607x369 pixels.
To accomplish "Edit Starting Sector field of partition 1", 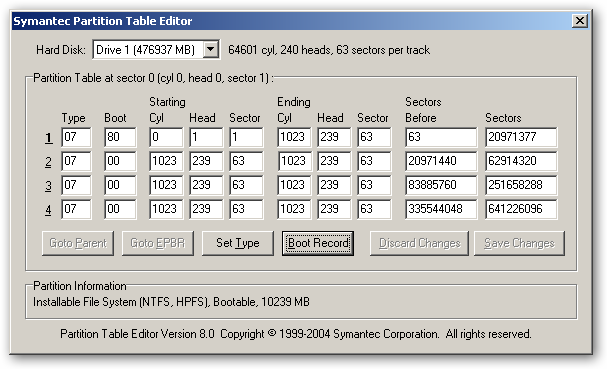I will coord(246,137).
